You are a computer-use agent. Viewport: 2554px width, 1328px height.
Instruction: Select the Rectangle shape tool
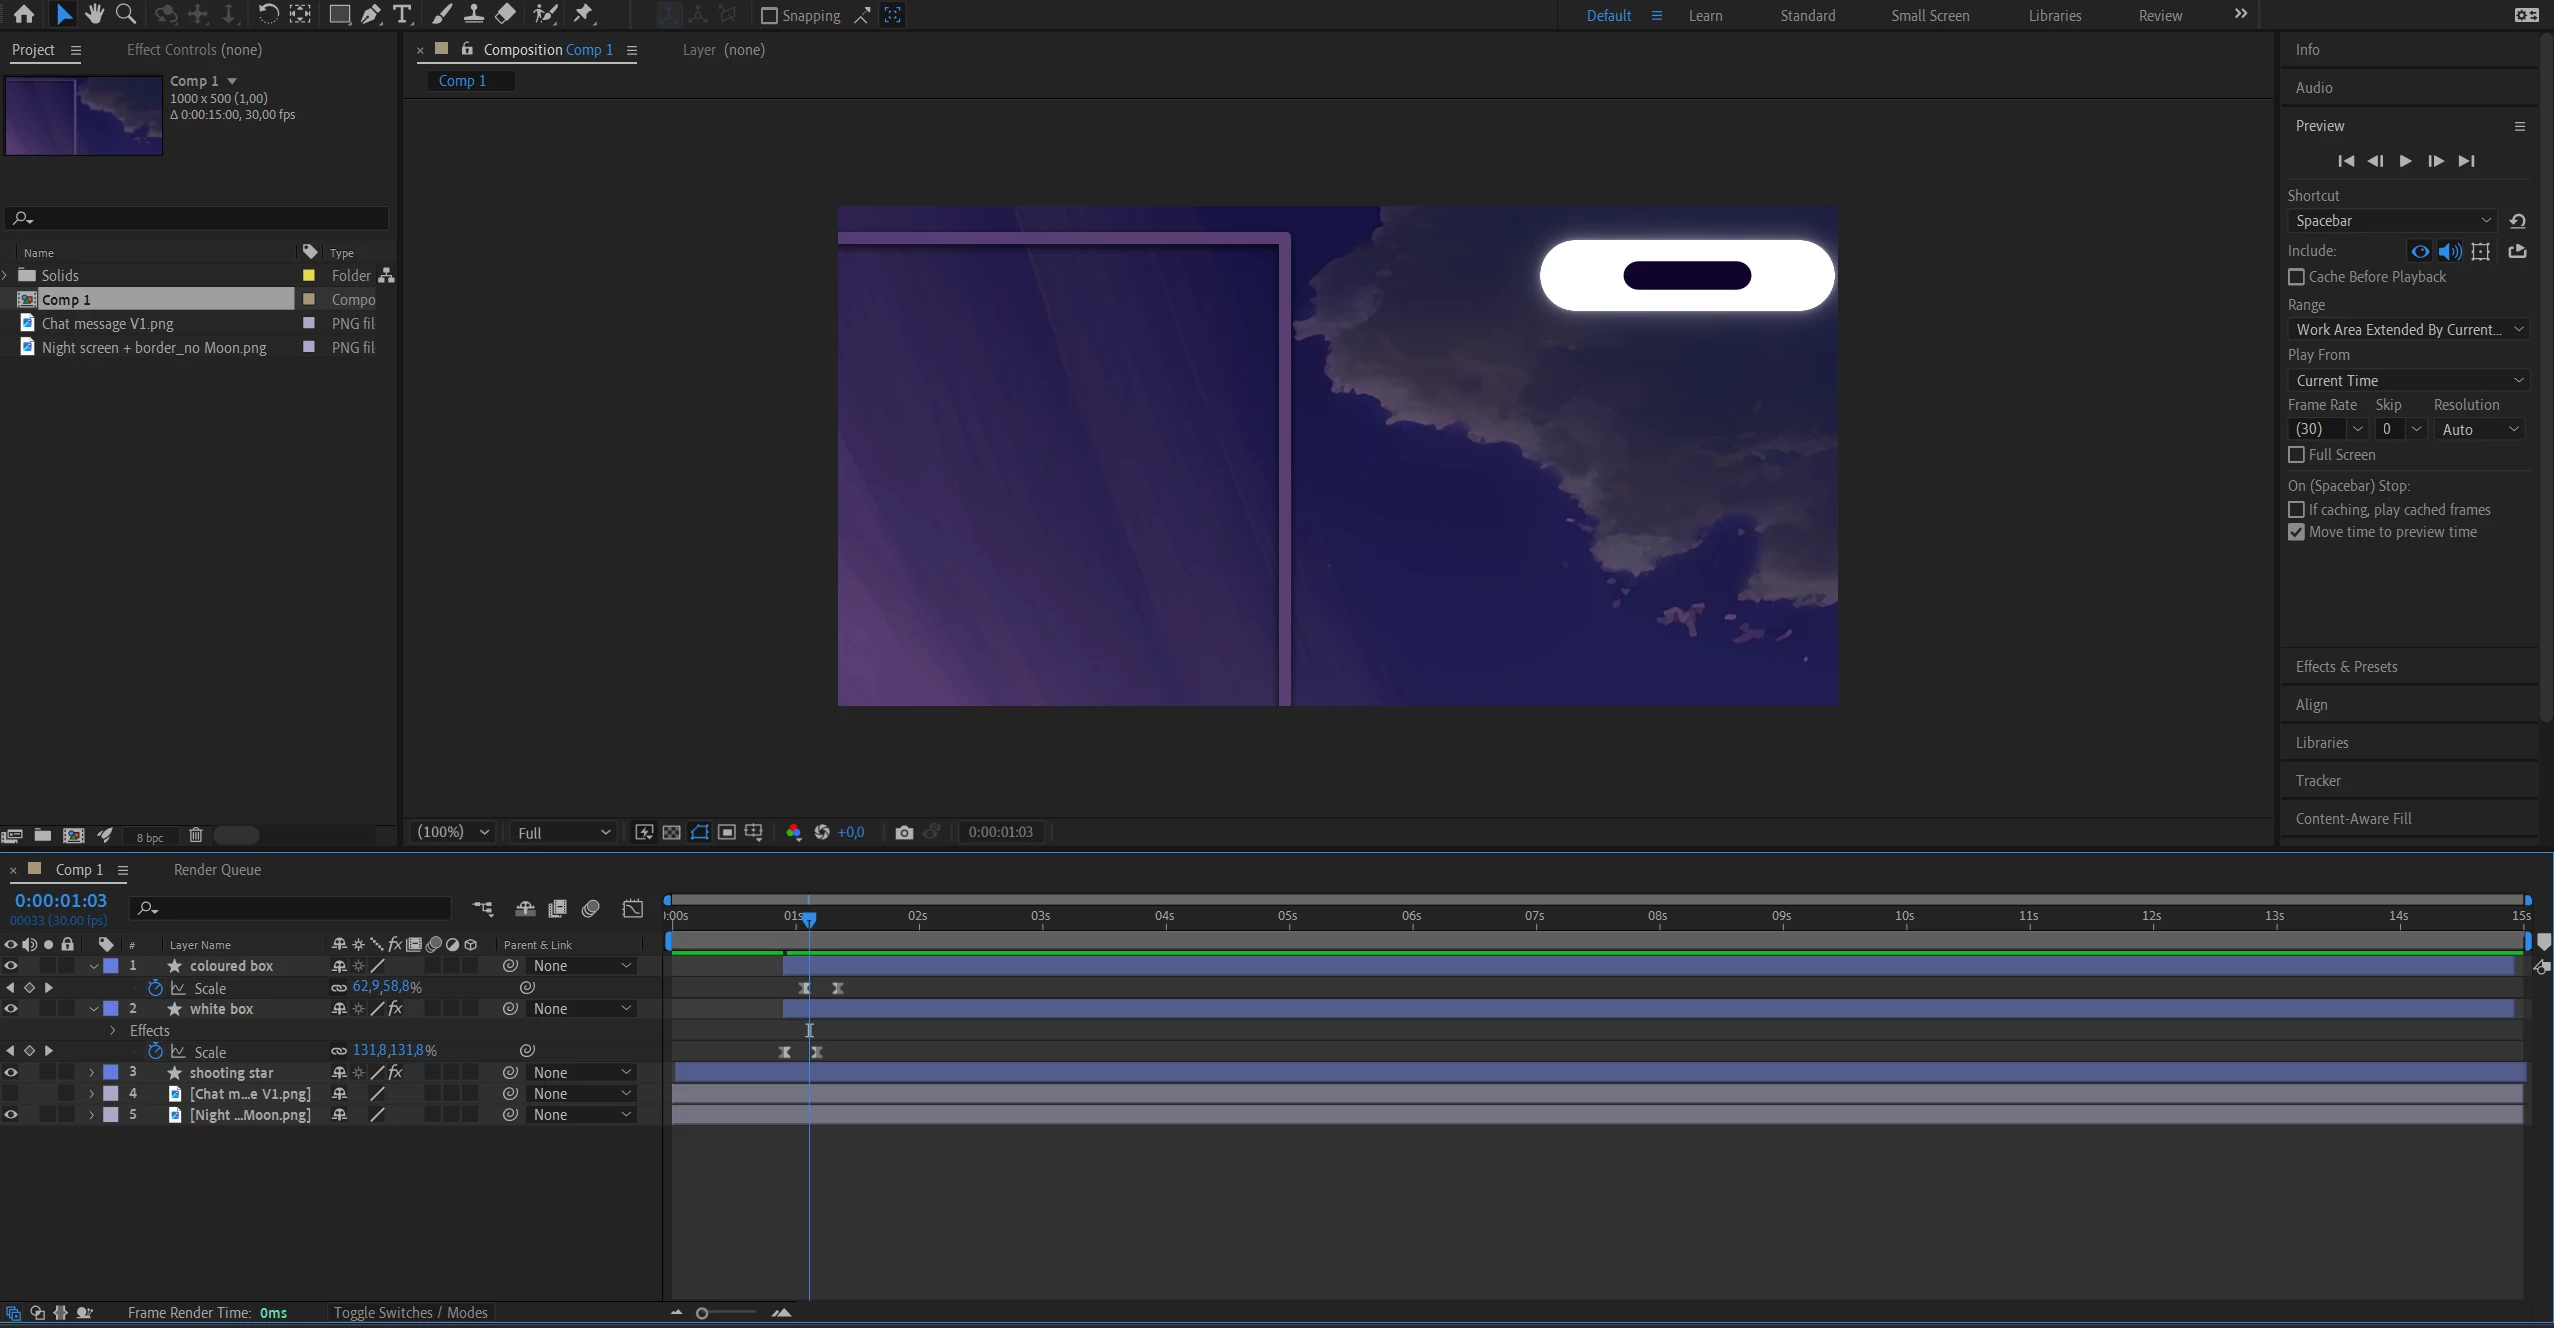pos(339,15)
